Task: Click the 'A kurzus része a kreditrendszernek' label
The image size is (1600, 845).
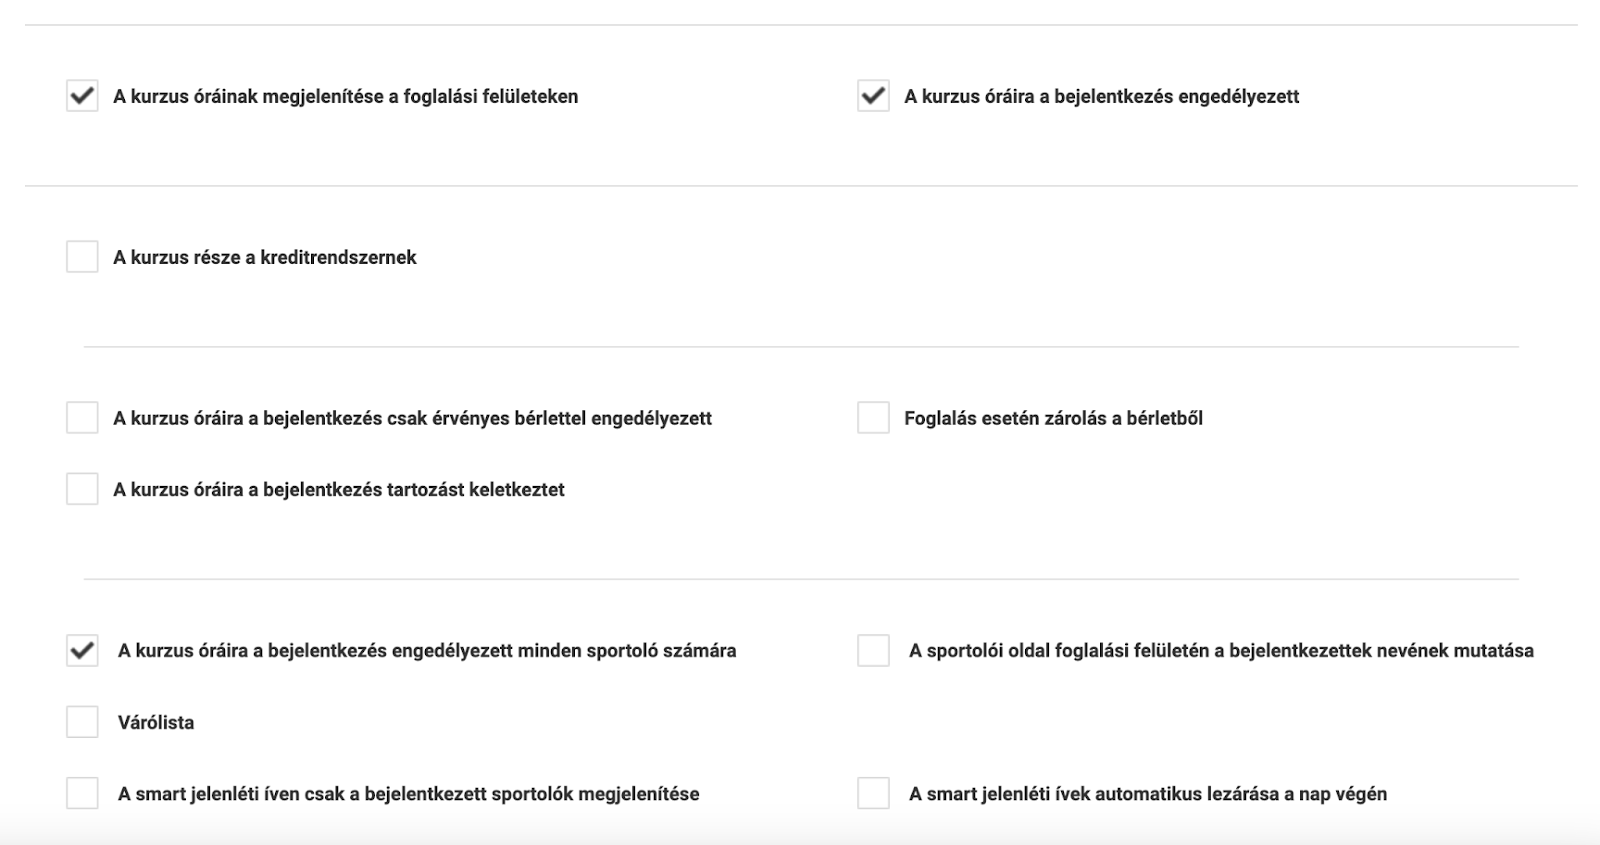Action: [265, 257]
